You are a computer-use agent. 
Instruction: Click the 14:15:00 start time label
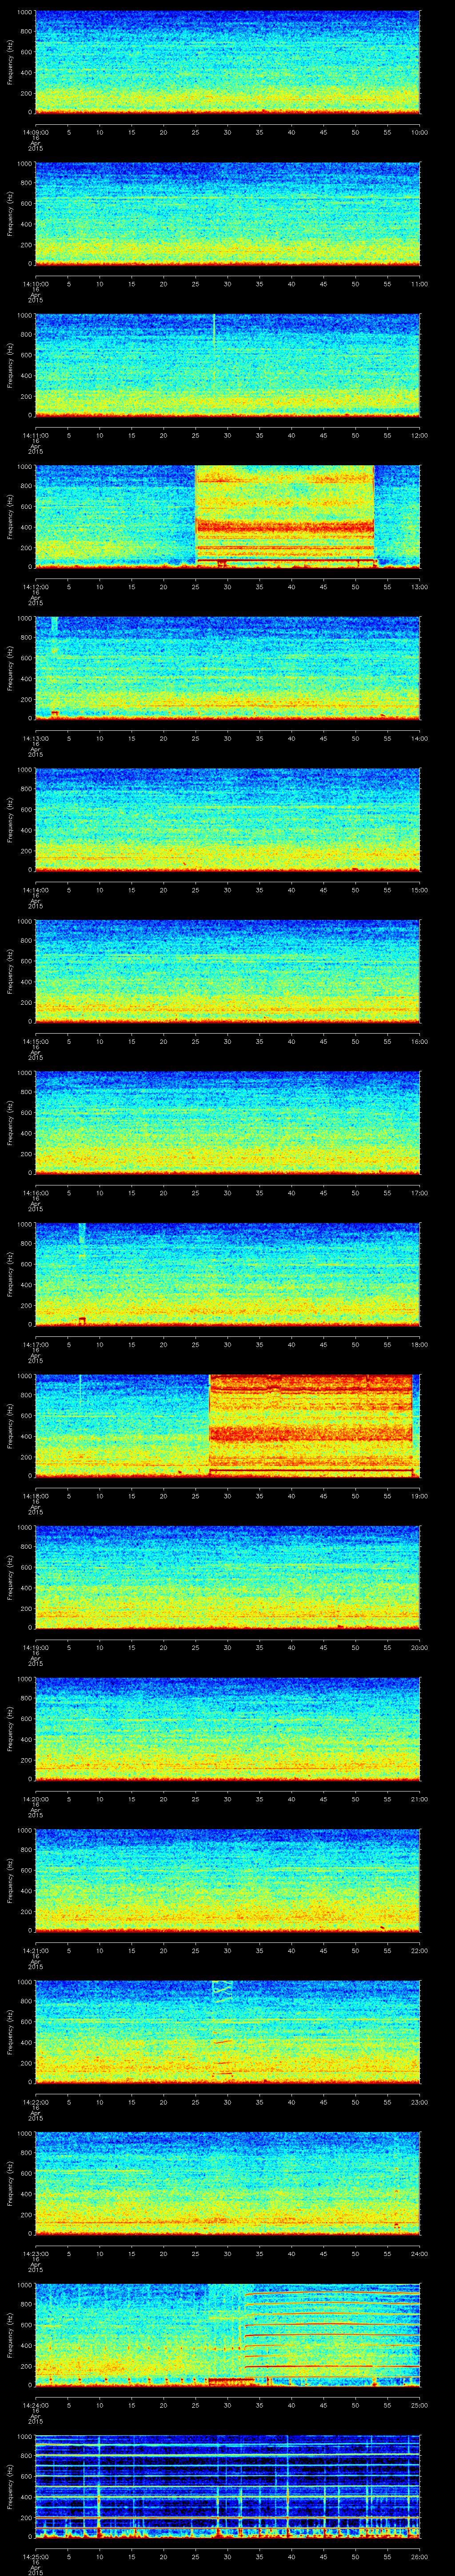35,1041
